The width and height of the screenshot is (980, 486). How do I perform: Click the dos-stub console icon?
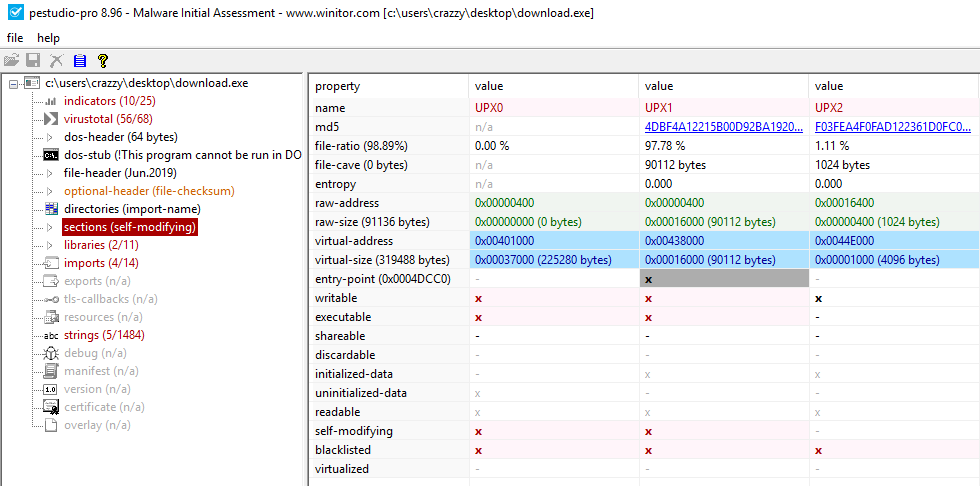click(51, 155)
